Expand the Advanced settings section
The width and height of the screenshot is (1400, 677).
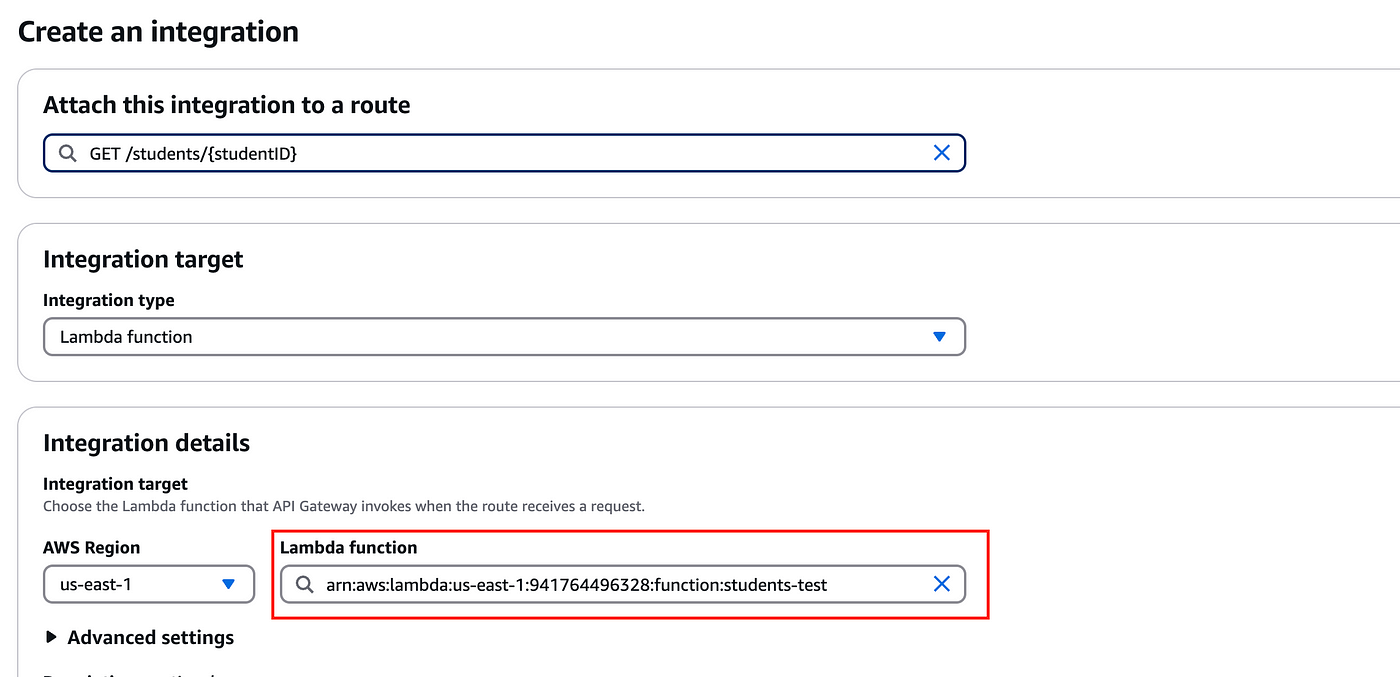(150, 637)
